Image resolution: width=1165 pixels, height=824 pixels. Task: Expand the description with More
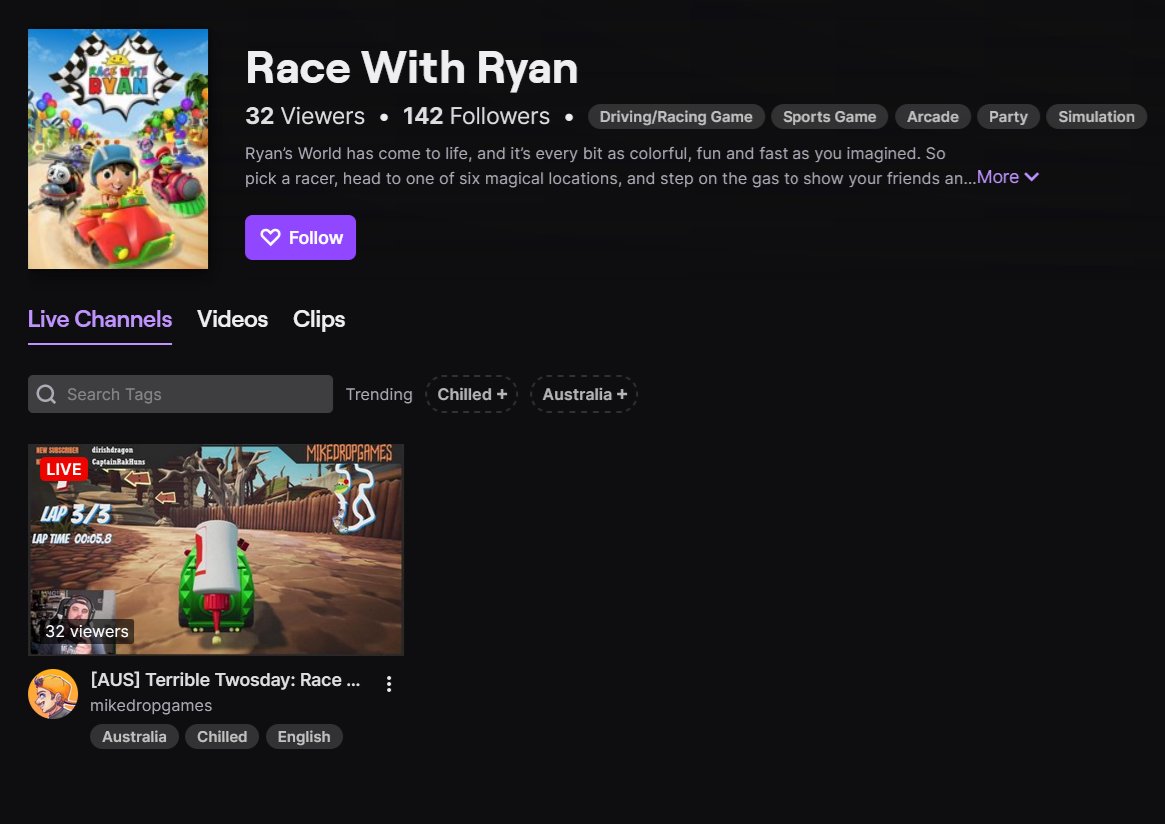point(1007,177)
